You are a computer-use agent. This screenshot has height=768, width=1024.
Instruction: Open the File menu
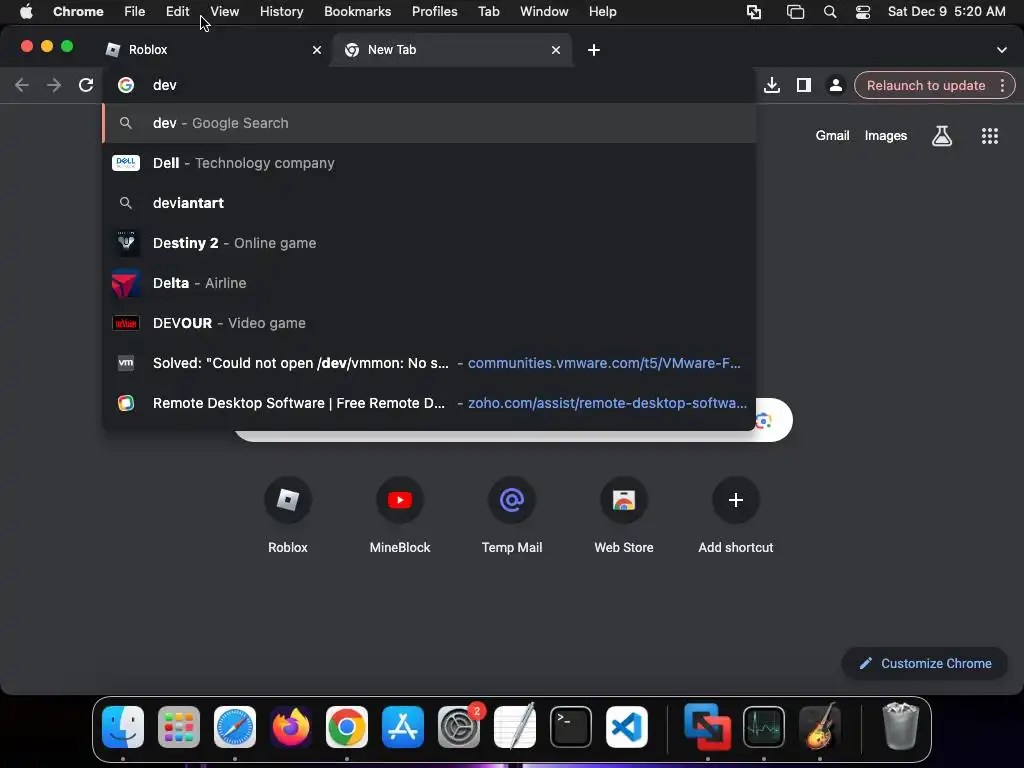click(135, 11)
